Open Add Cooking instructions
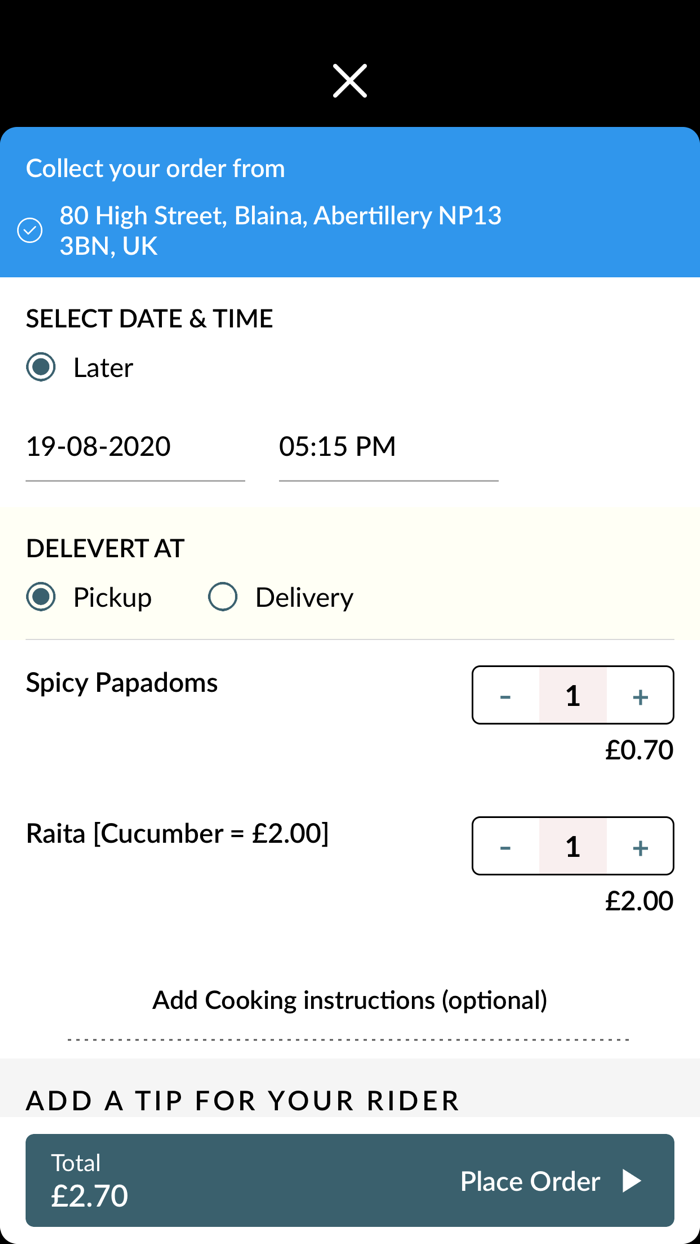This screenshot has width=700, height=1244. coord(350,999)
